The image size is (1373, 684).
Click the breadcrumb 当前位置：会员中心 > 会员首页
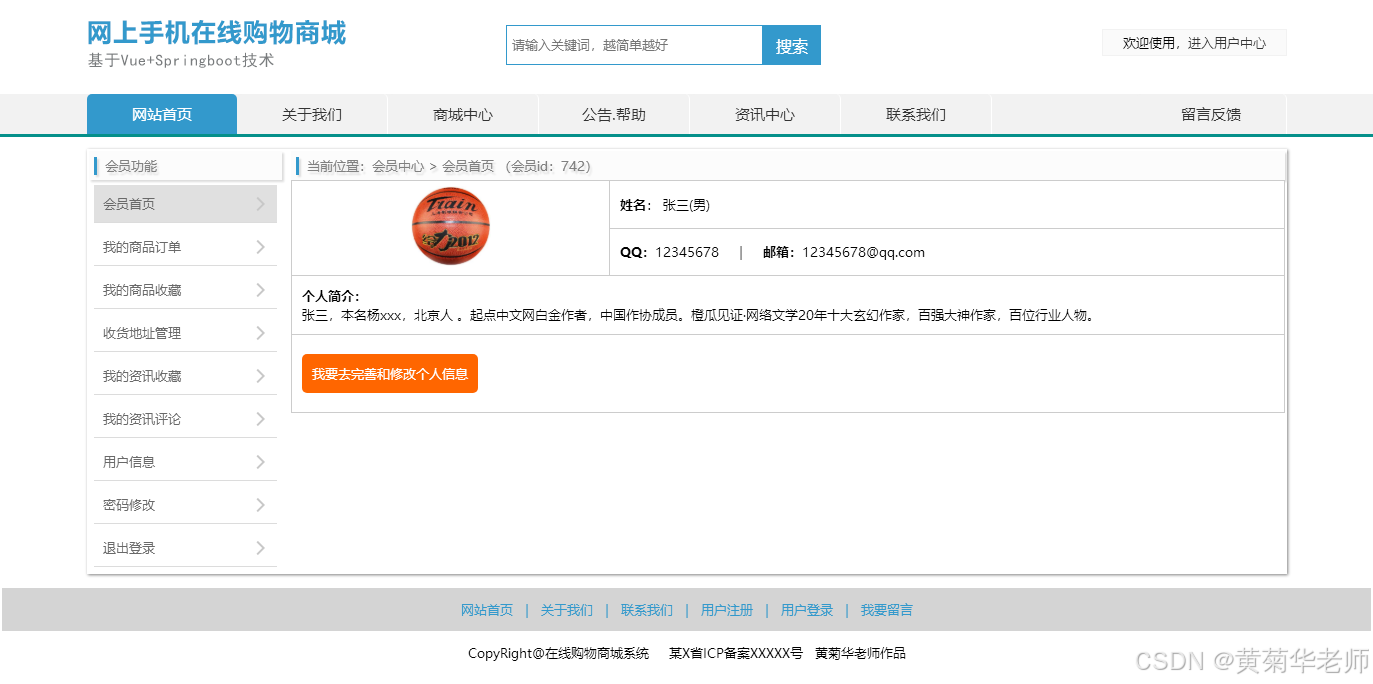click(x=400, y=166)
